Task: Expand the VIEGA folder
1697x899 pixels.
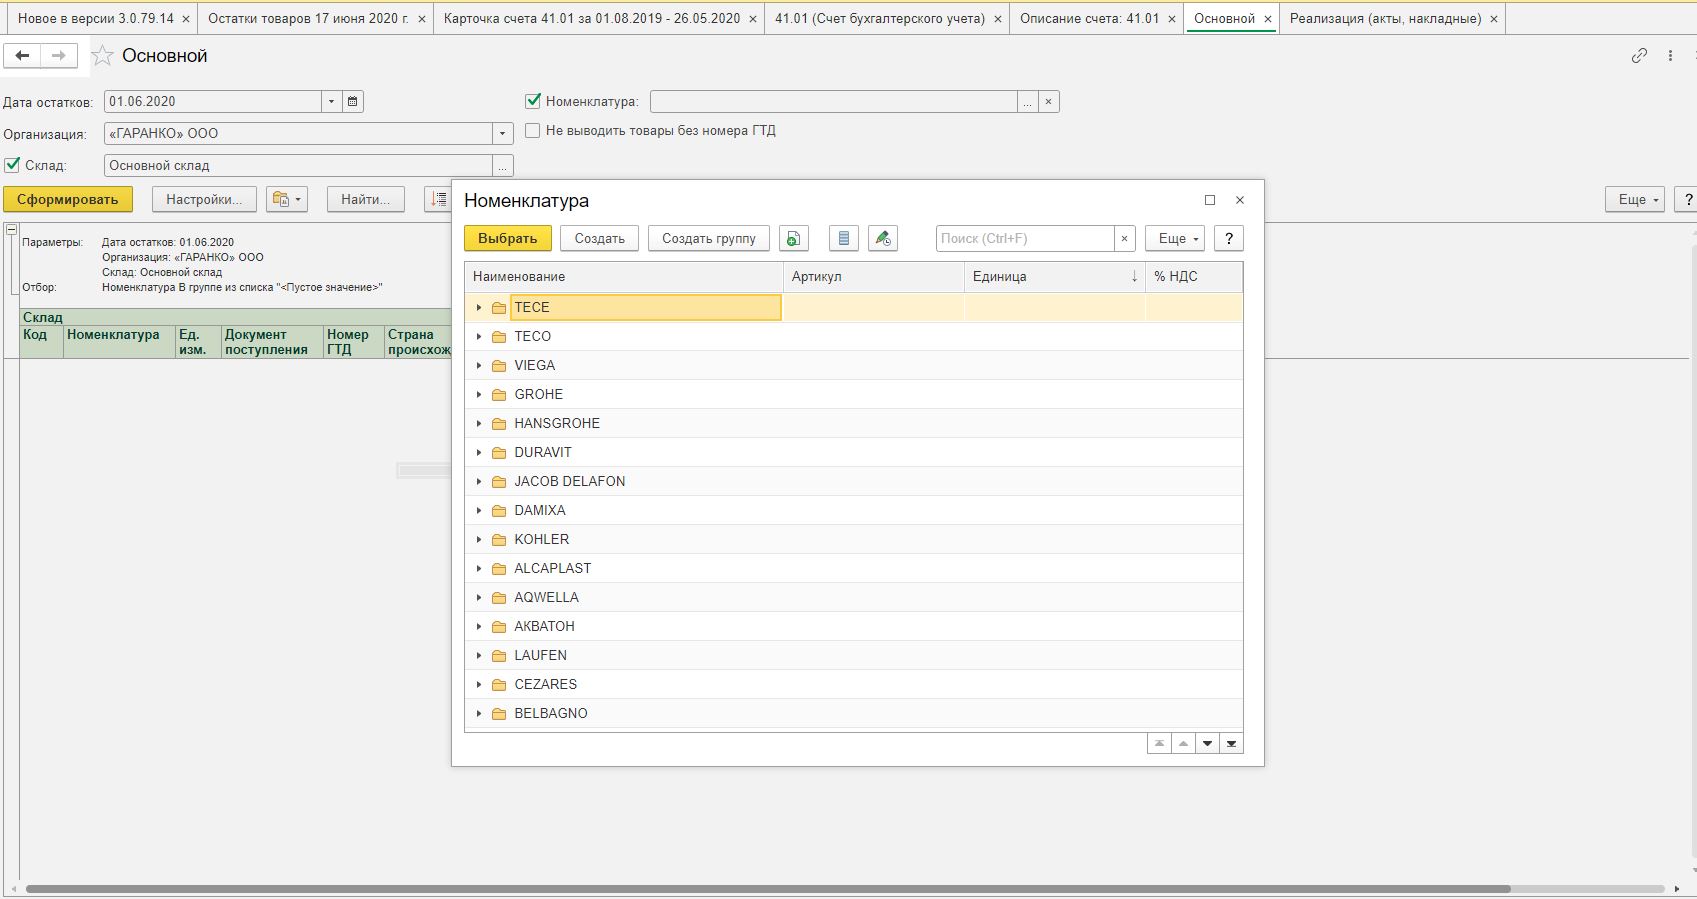Action: 479,365
